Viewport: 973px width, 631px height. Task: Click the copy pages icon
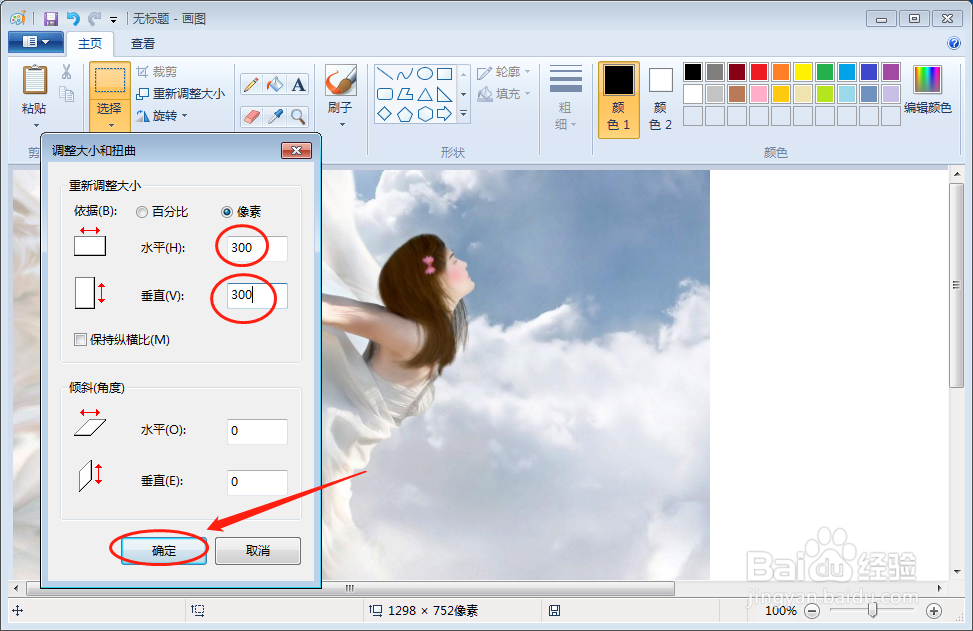66,94
